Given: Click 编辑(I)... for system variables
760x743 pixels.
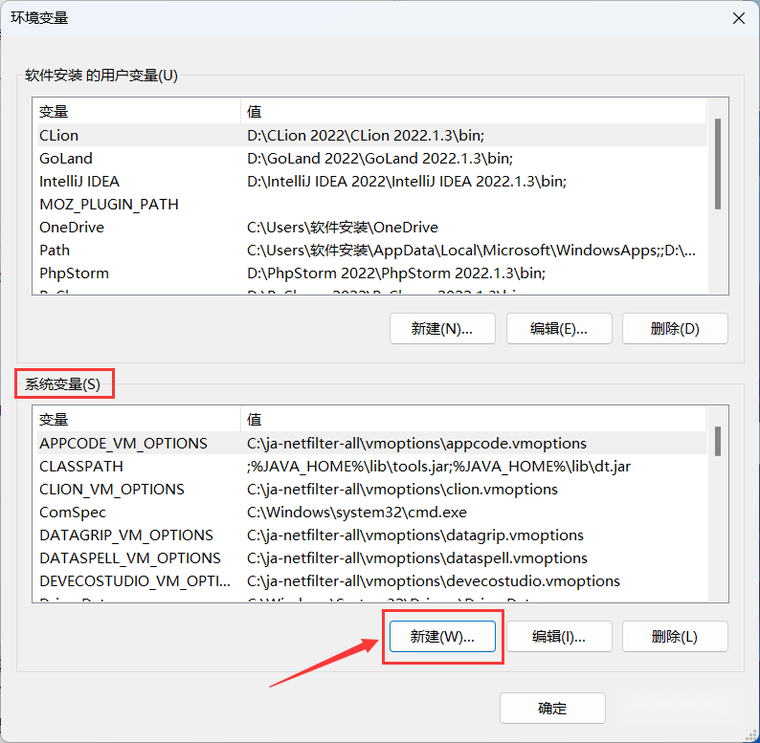Looking at the screenshot, I should 559,636.
